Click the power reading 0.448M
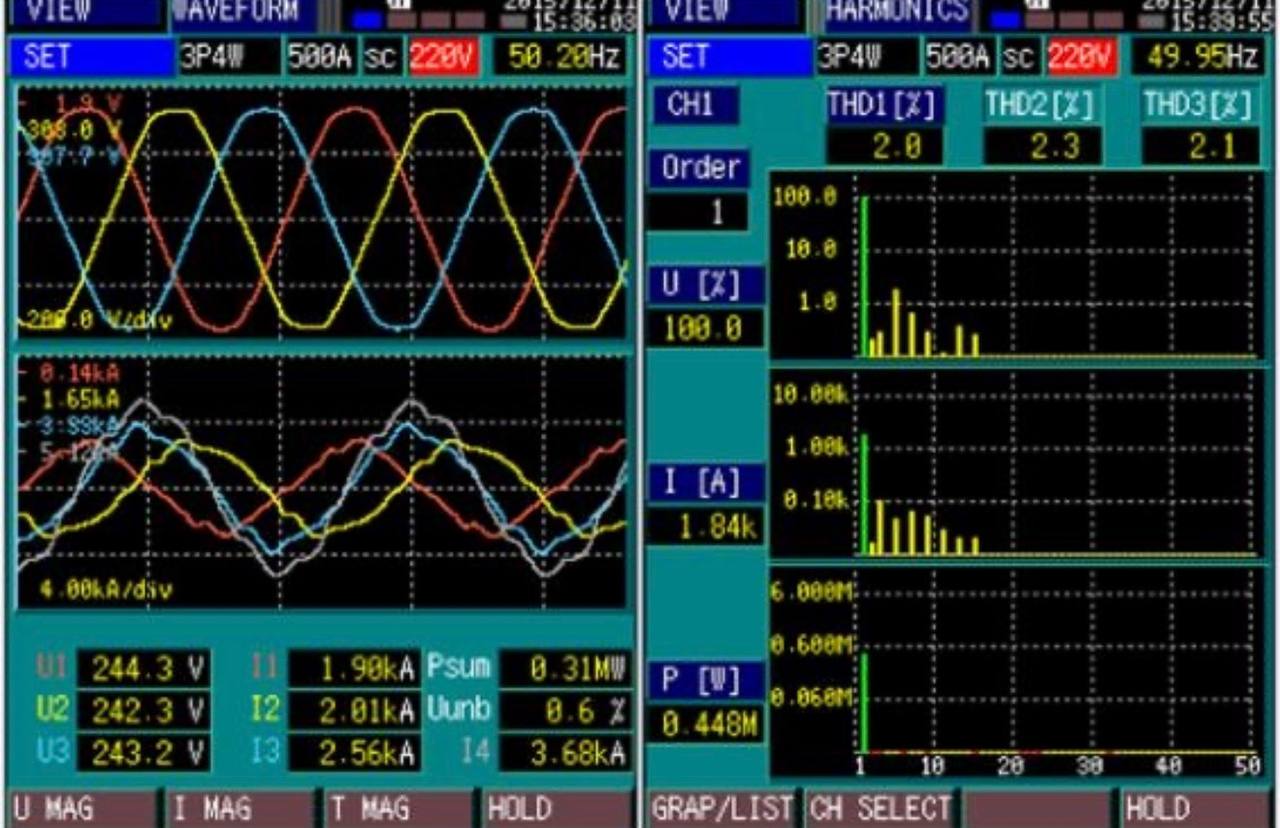1280x828 pixels. 704,725
